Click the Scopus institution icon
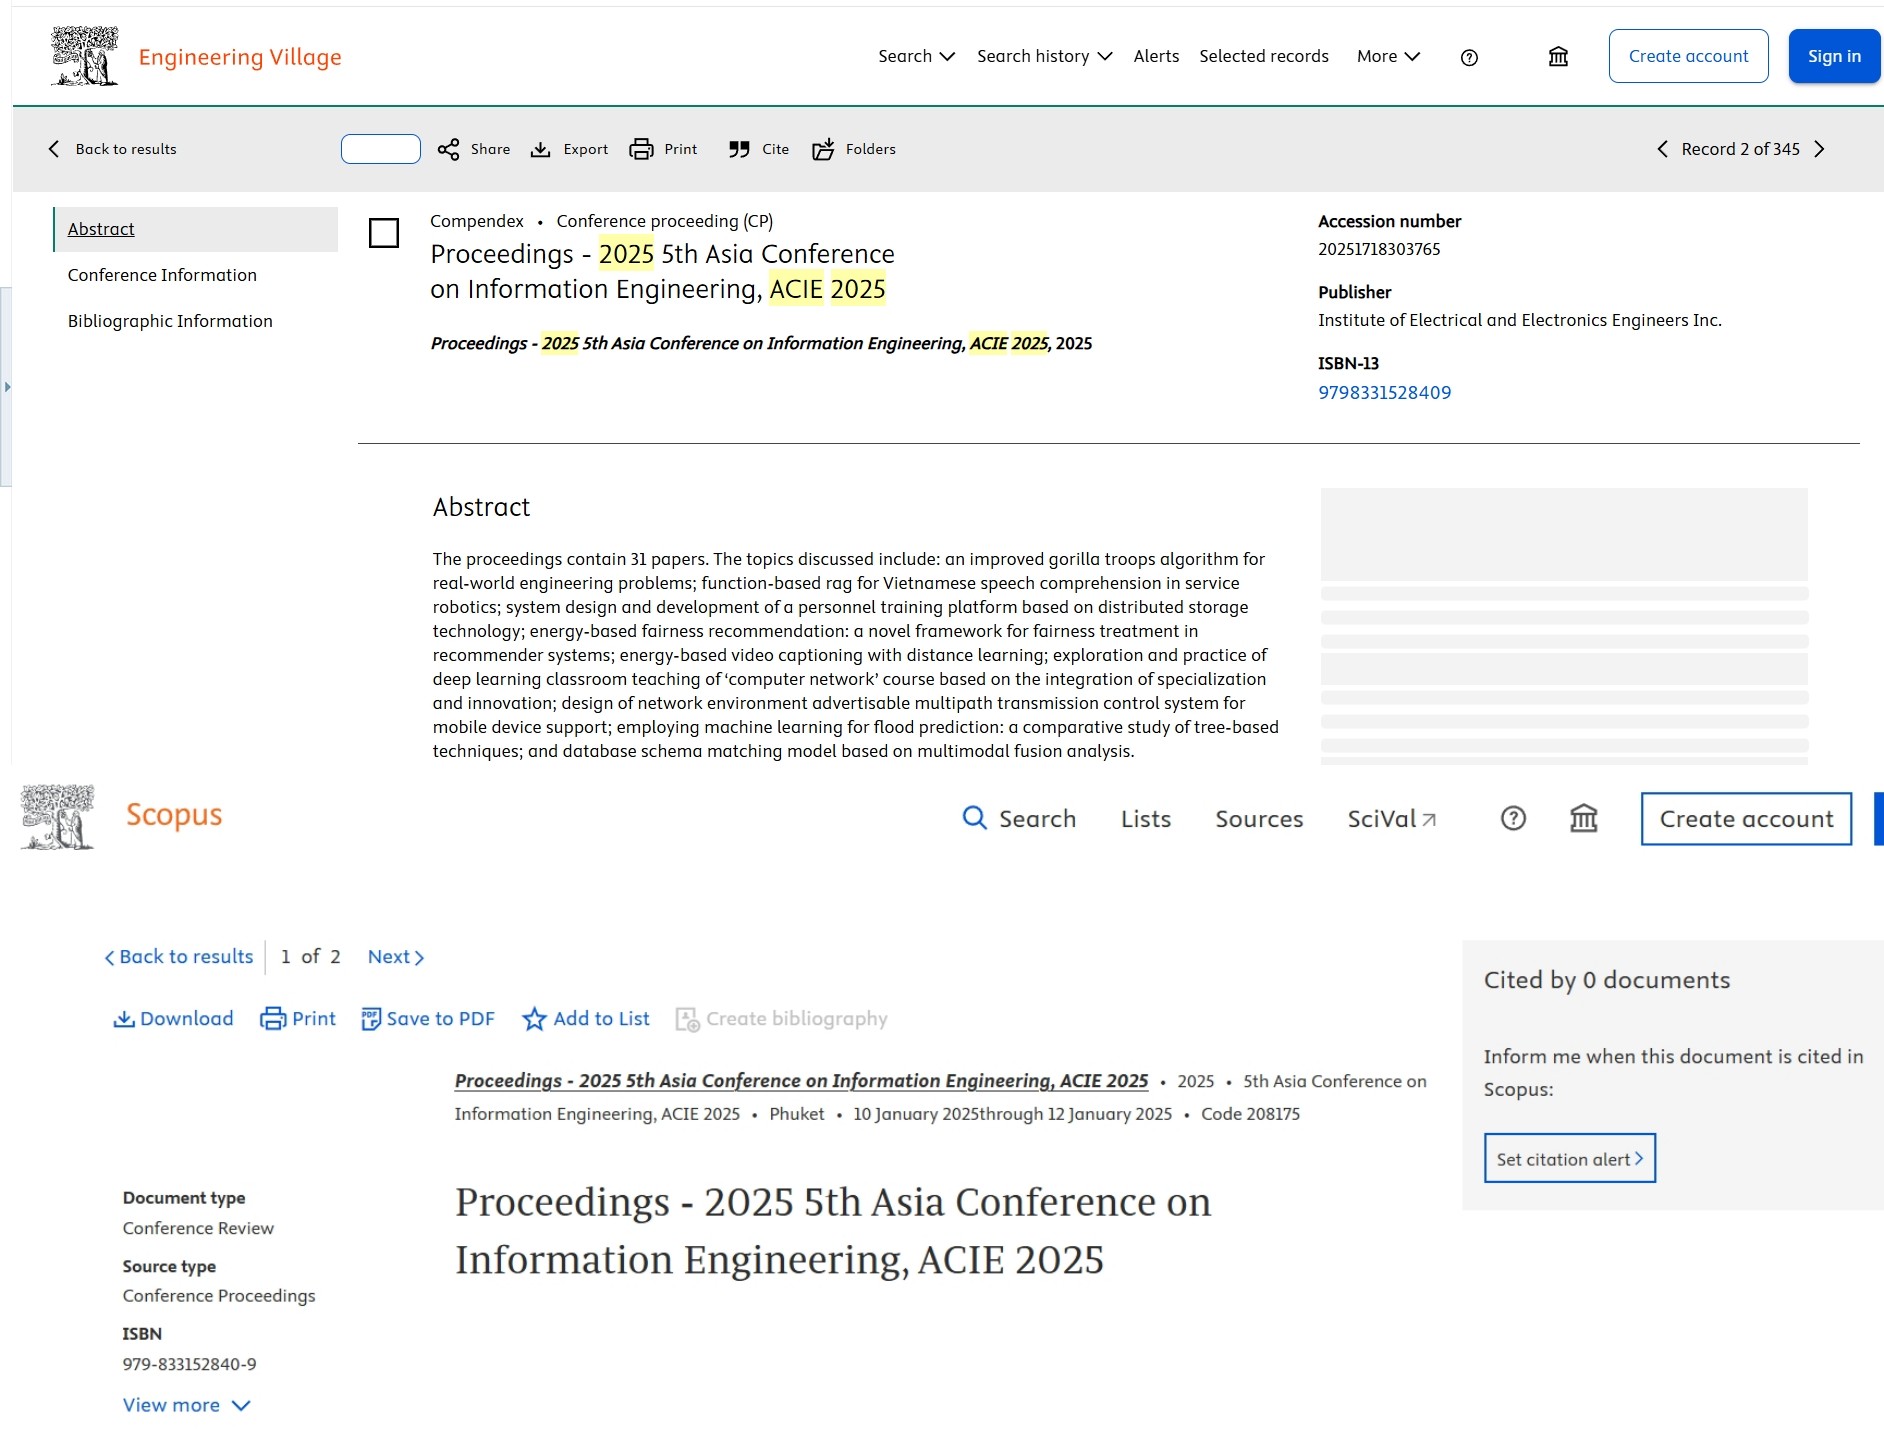Image resolution: width=1884 pixels, height=1429 pixels. [x=1583, y=818]
